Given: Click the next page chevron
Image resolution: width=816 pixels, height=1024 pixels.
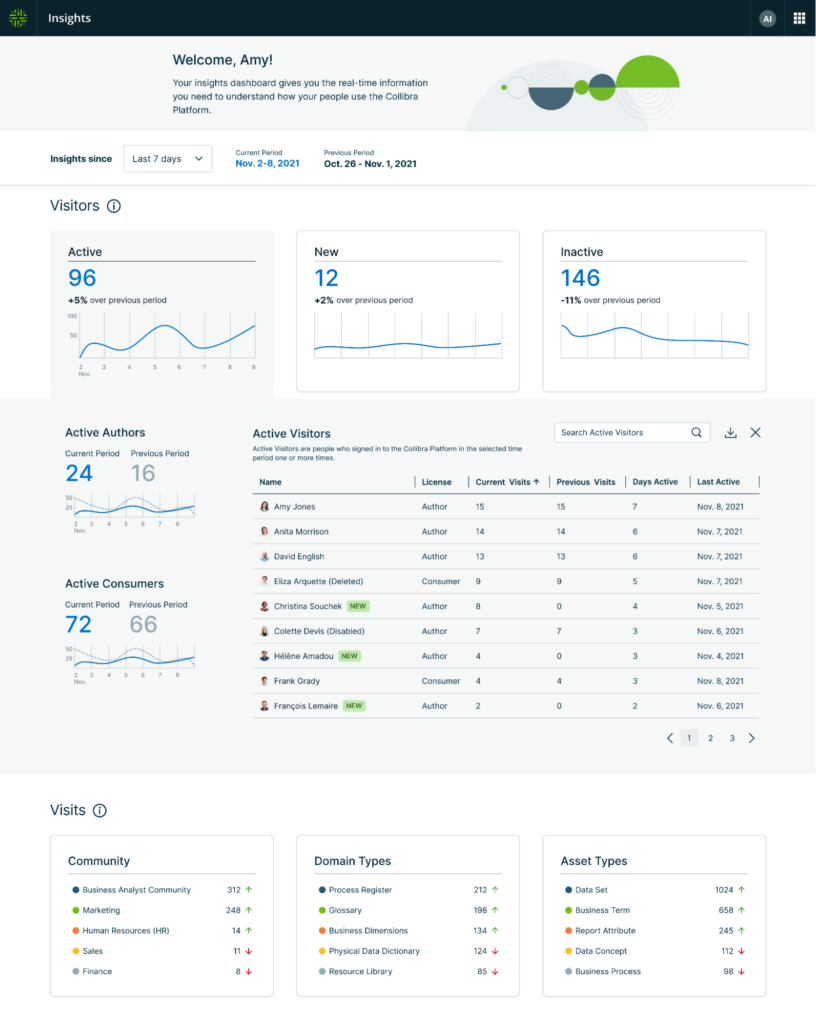Looking at the screenshot, I should pos(752,737).
